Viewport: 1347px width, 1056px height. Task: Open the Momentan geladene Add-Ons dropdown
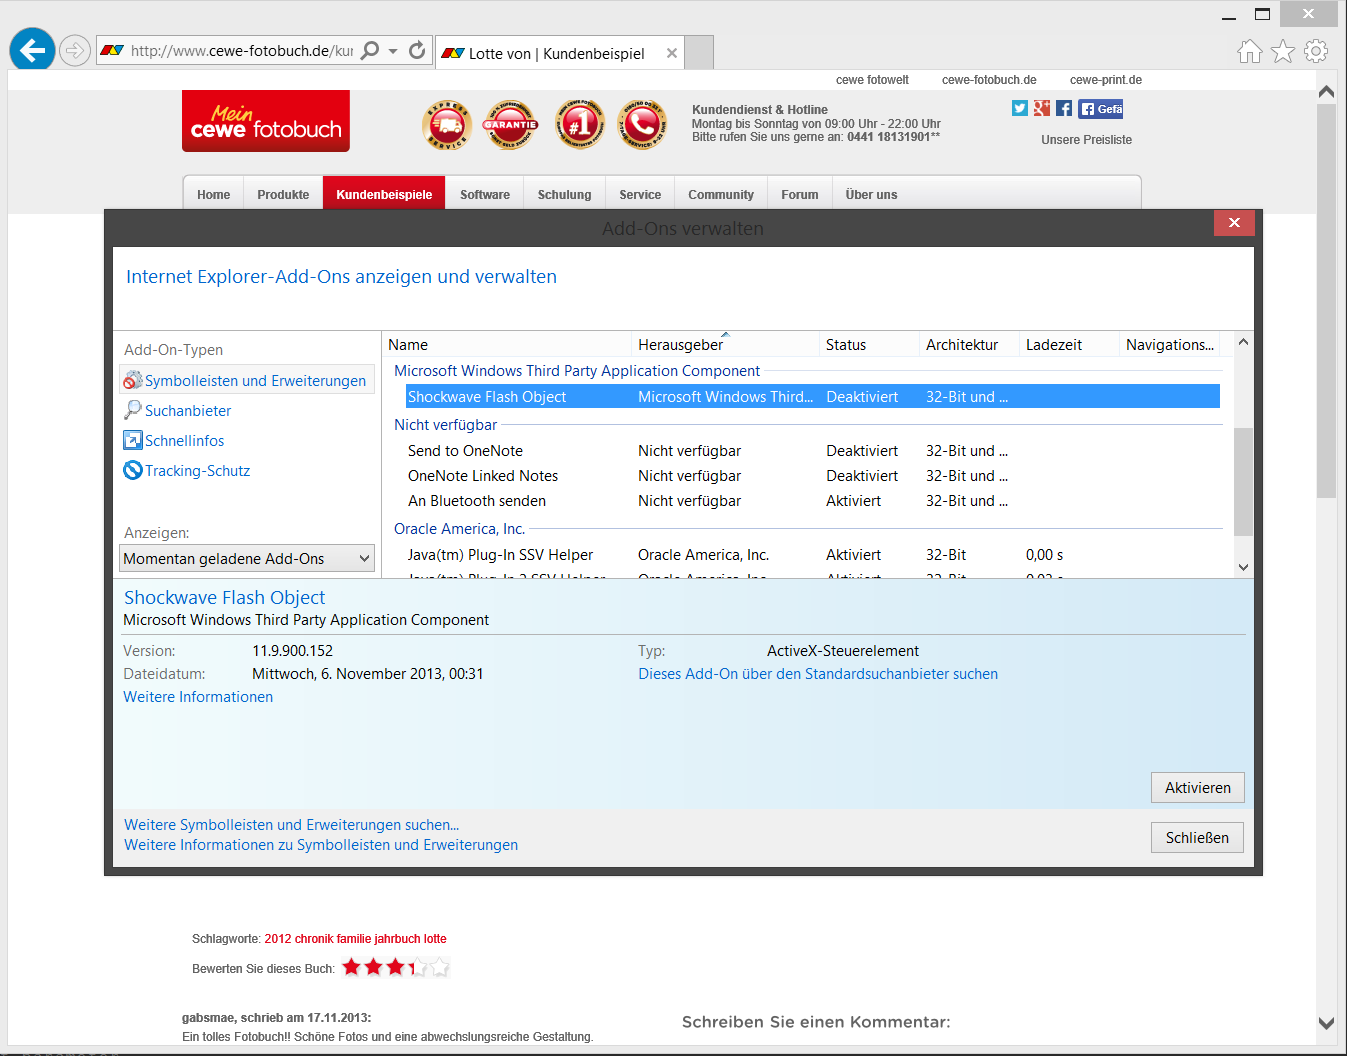click(x=247, y=559)
